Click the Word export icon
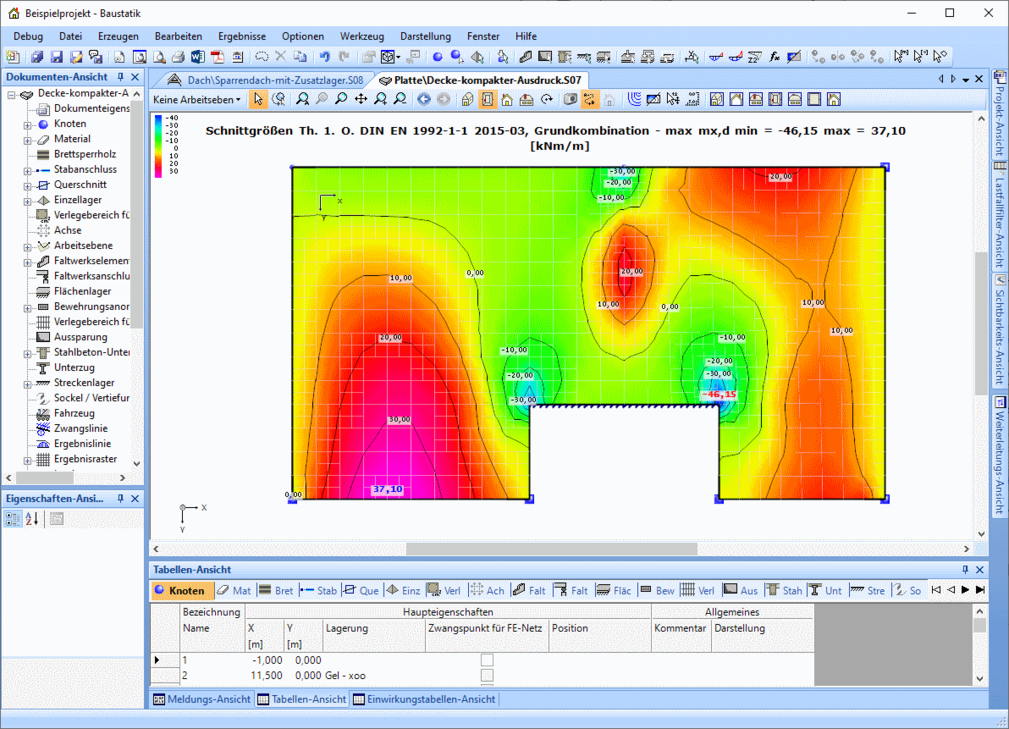 [197, 57]
